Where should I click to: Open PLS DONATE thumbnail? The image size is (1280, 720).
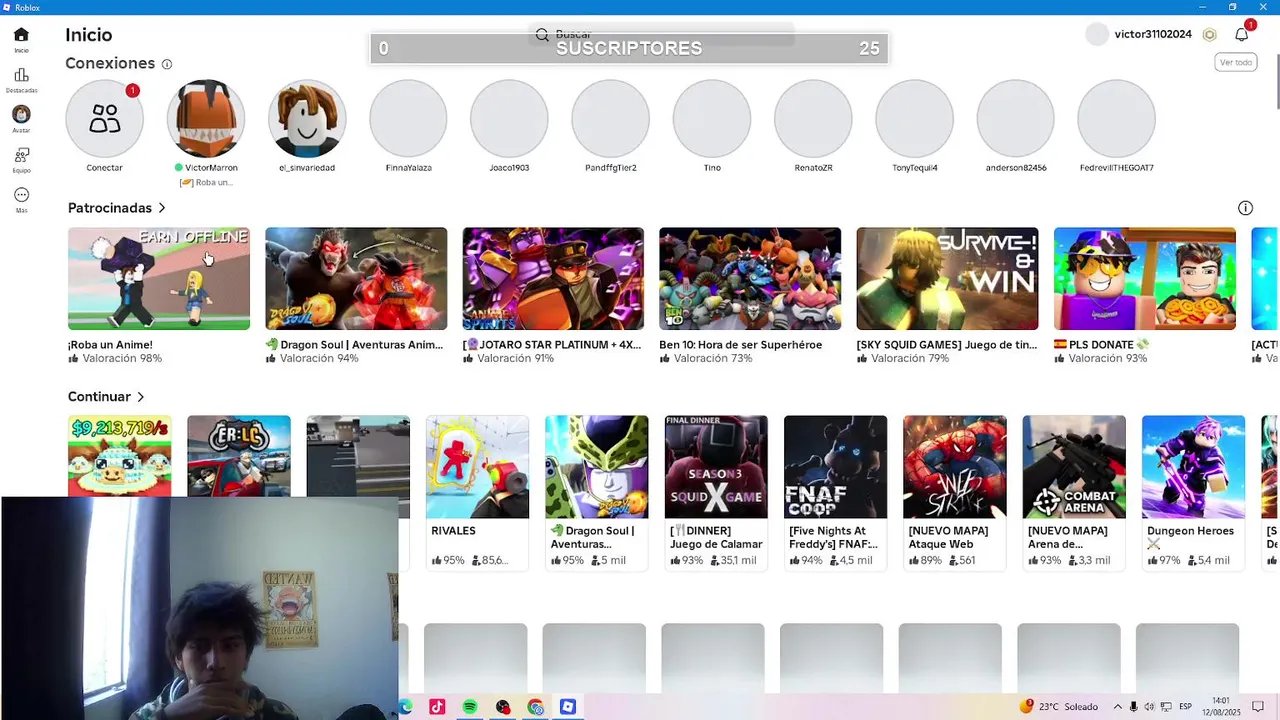[1145, 279]
